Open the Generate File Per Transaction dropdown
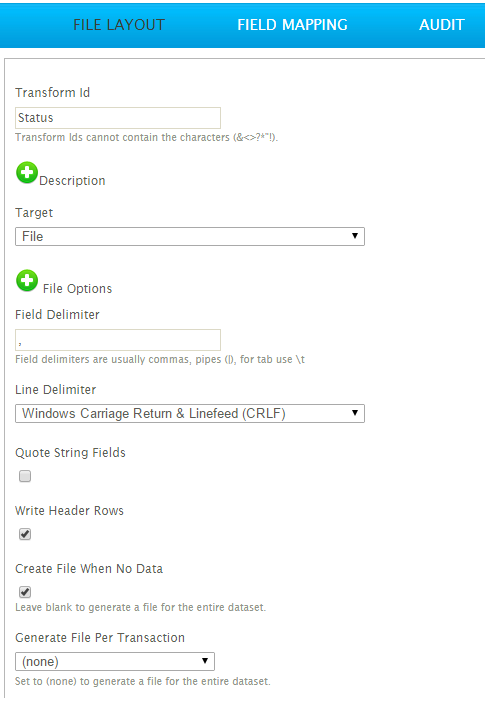Image resolution: width=495 pixels, height=708 pixels. 115,661
